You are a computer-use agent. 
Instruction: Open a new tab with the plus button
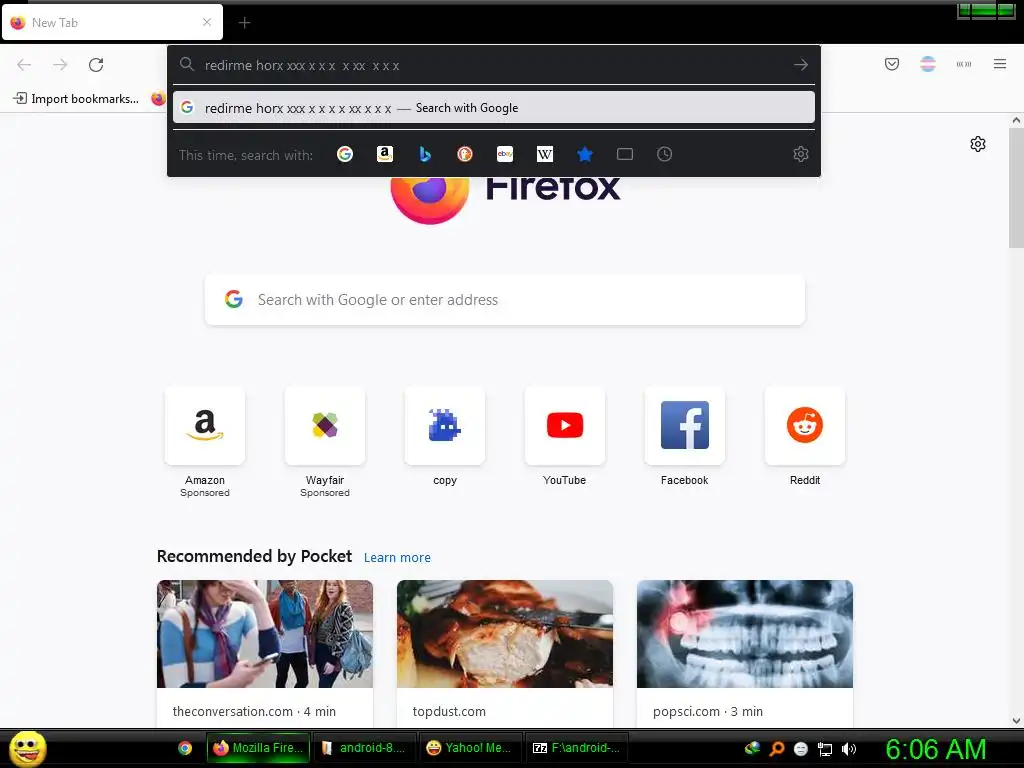(x=244, y=23)
